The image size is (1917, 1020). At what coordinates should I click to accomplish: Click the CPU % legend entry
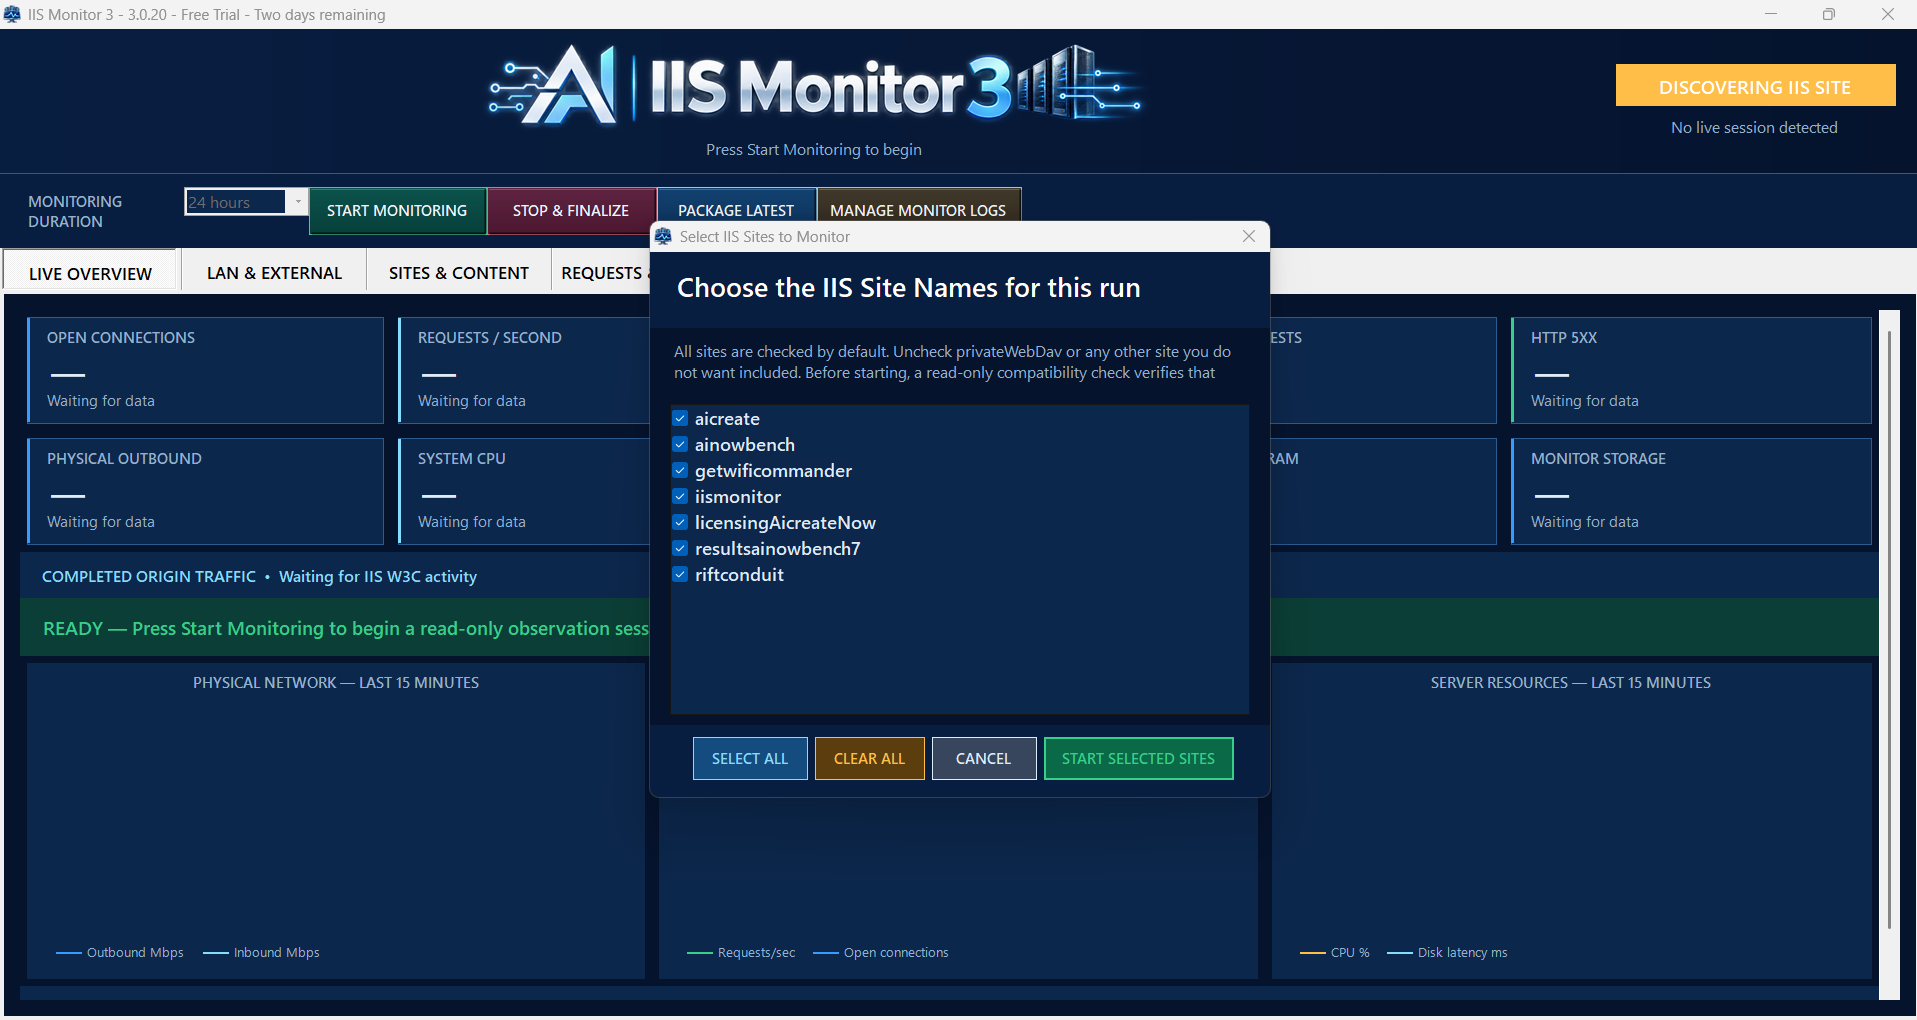point(1335,953)
